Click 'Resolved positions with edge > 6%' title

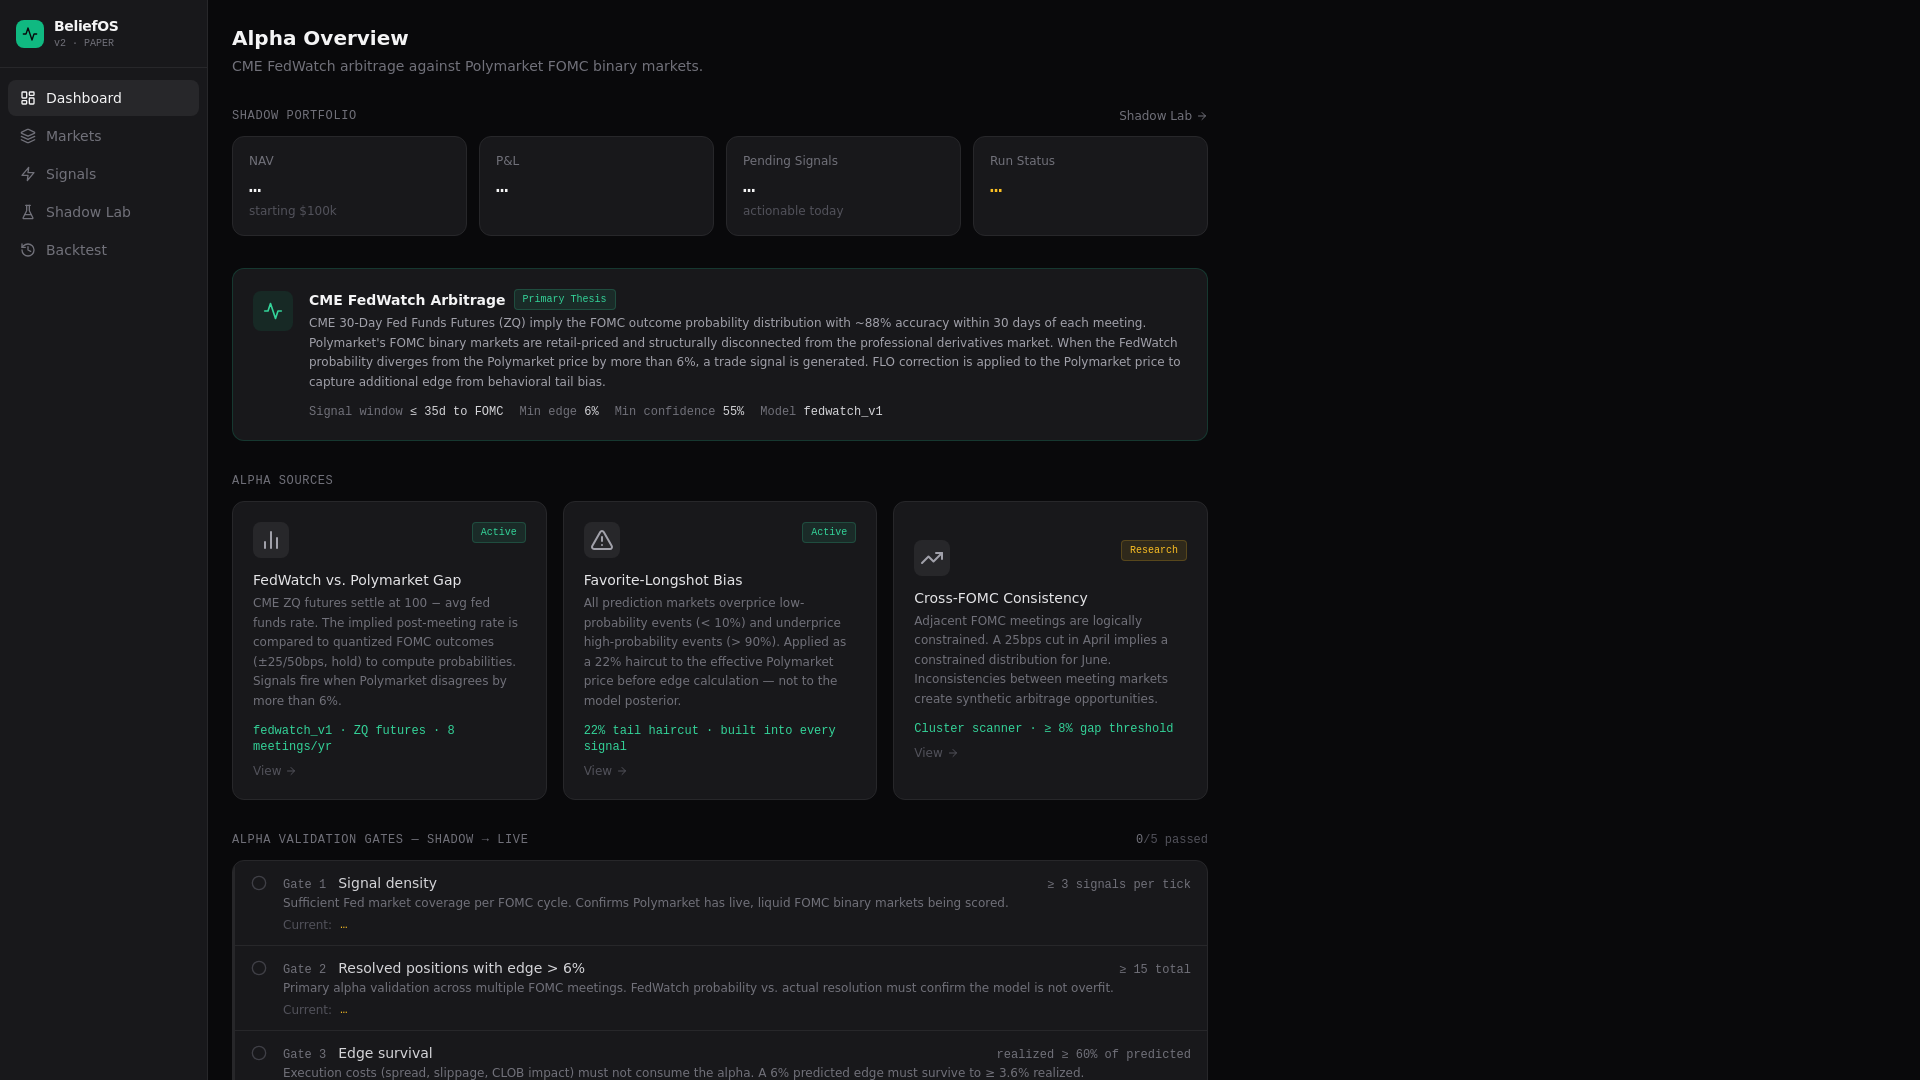pyautogui.click(x=461, y=968)
